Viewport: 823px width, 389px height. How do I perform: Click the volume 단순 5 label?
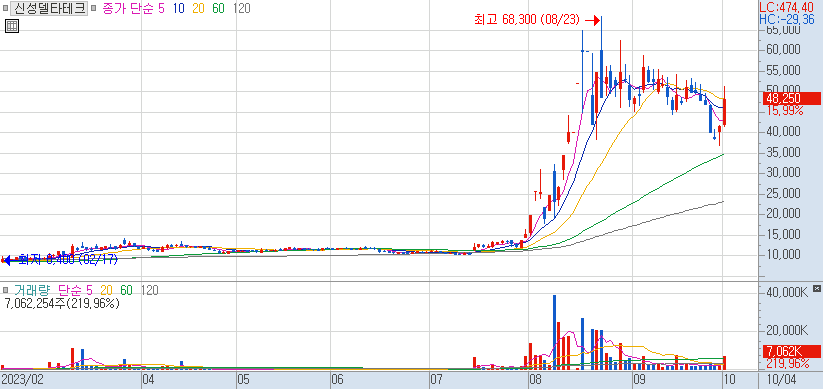pyautogui.click(x=75, y=290)
